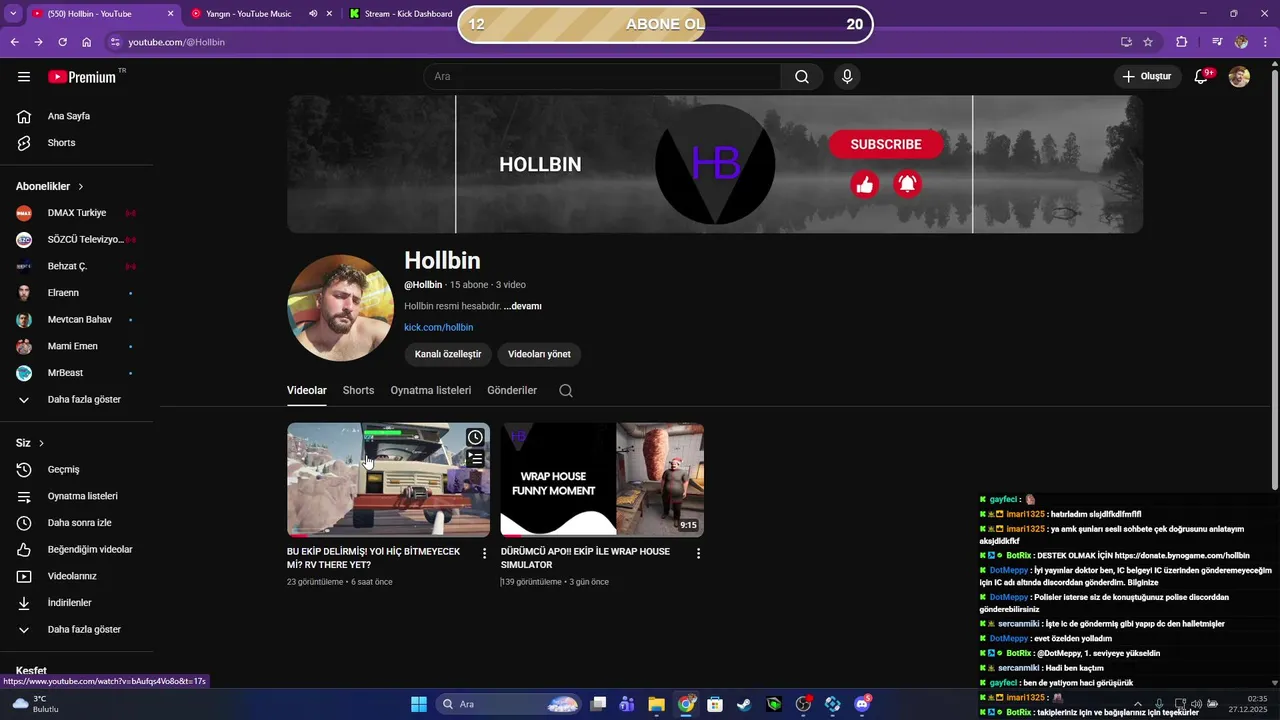
Task: Click the Hollbin profile picture
Action: 340,308
